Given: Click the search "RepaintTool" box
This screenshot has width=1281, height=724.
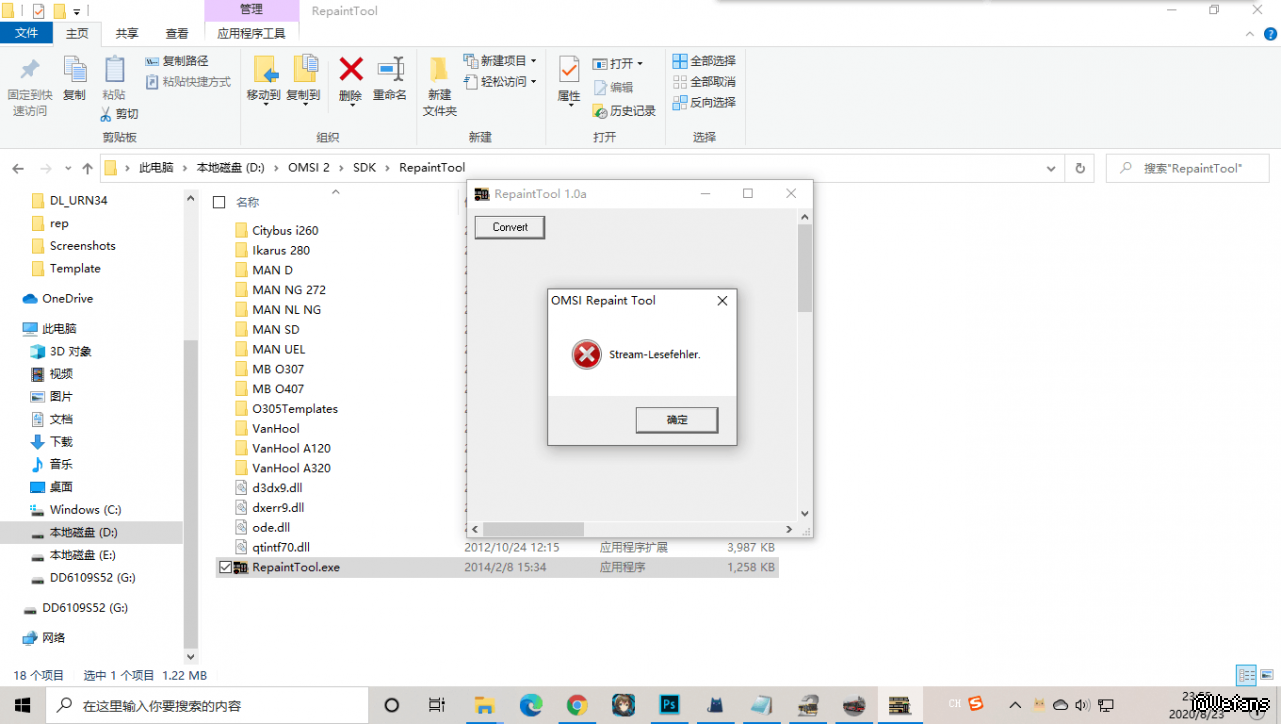Looking at the screenshot, I should click(1188, 168).
